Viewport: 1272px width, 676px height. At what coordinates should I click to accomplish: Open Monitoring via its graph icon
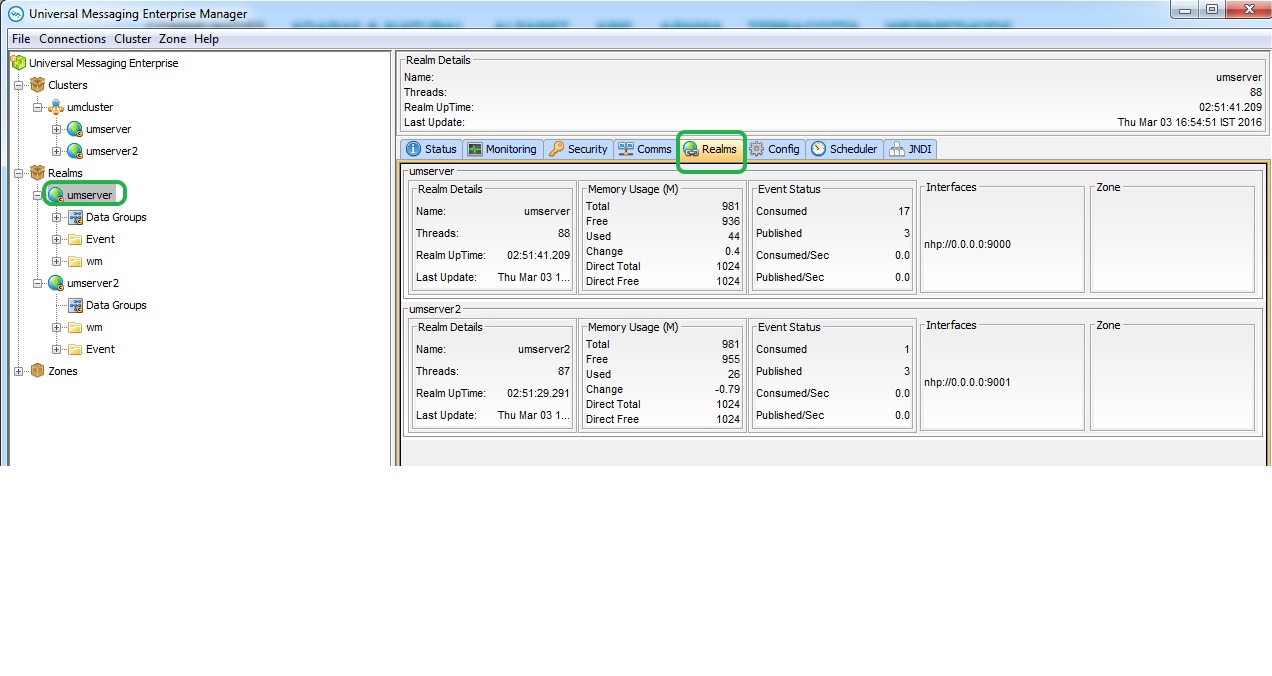[x=475, y=149]
